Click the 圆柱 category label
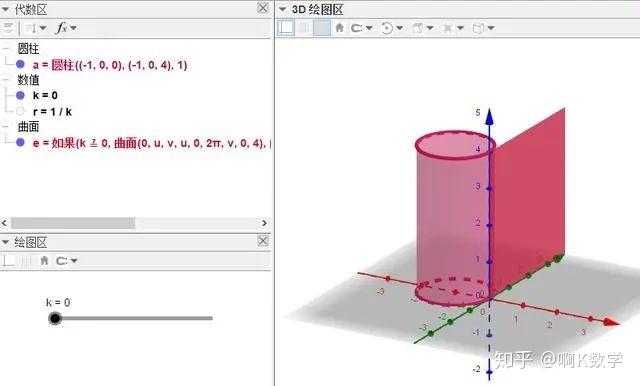The image size is (640, 386). tap(28, 49)
